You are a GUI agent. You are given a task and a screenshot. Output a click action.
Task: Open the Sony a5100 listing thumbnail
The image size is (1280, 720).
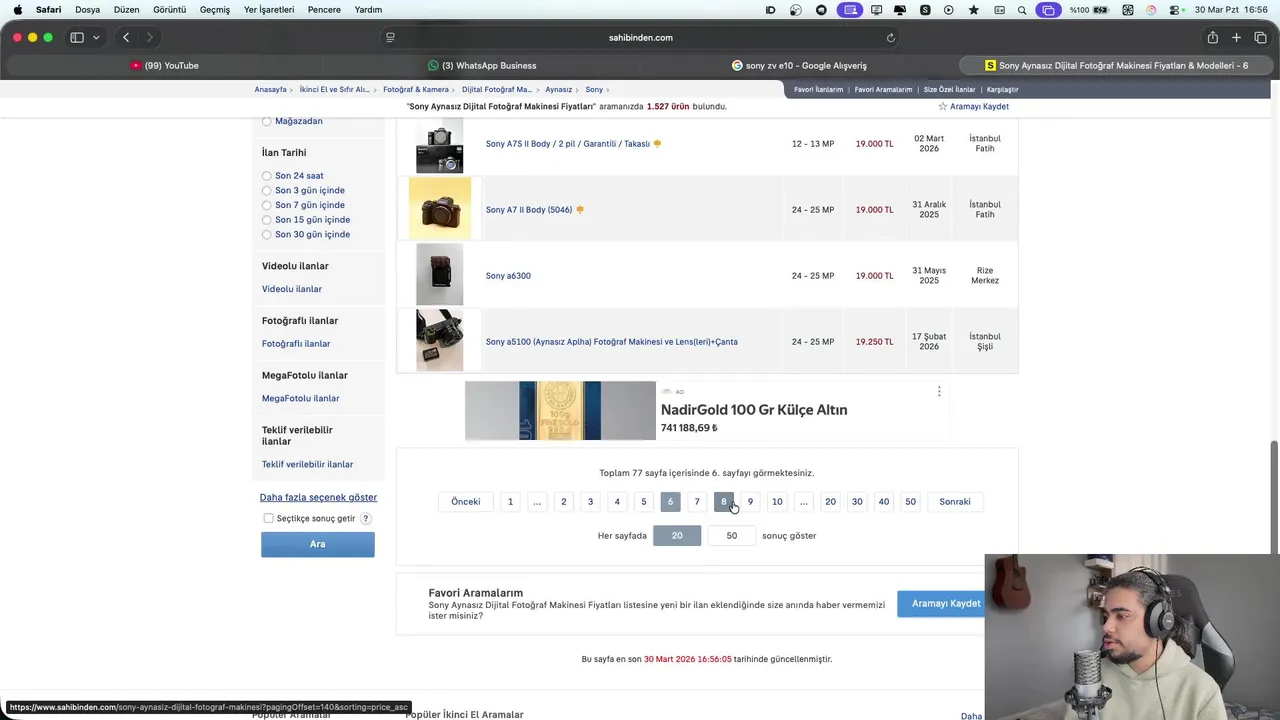pos(440,341)
